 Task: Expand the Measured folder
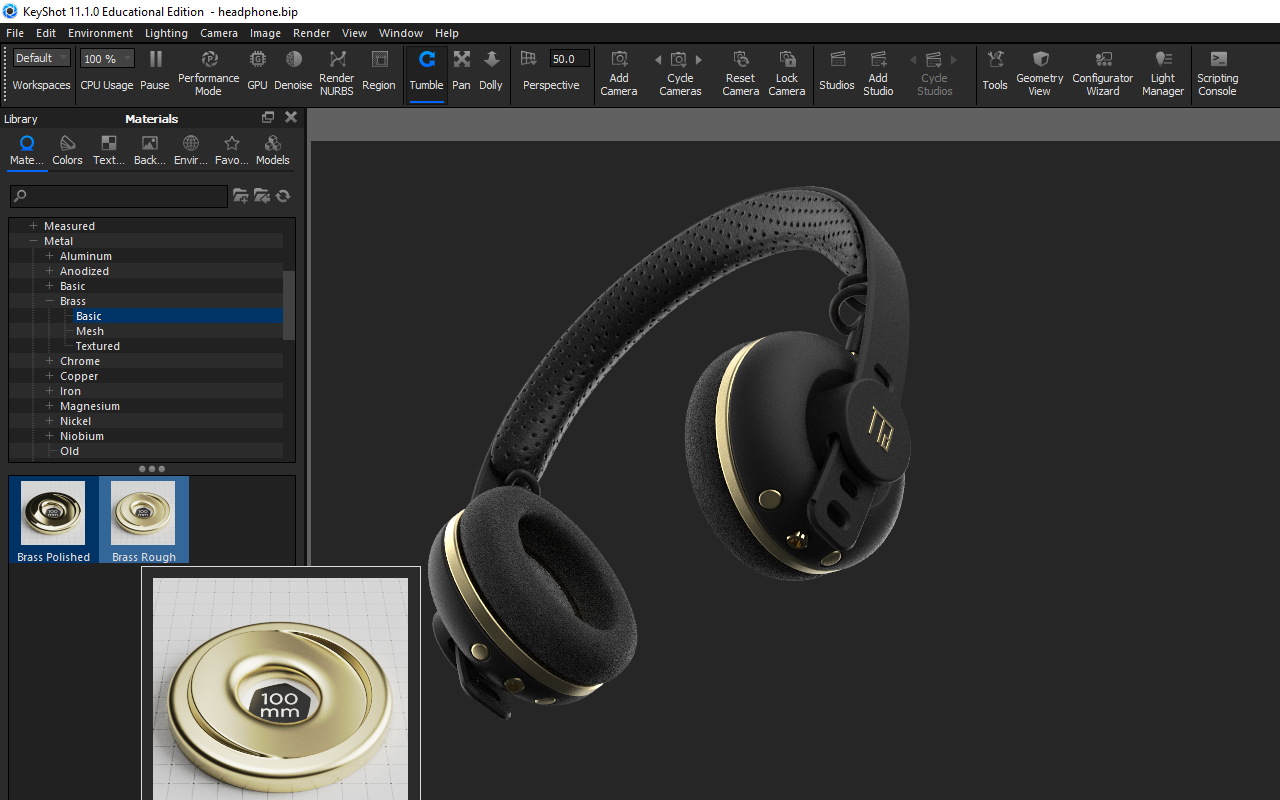pyautogui.click(x=33, y=226)
